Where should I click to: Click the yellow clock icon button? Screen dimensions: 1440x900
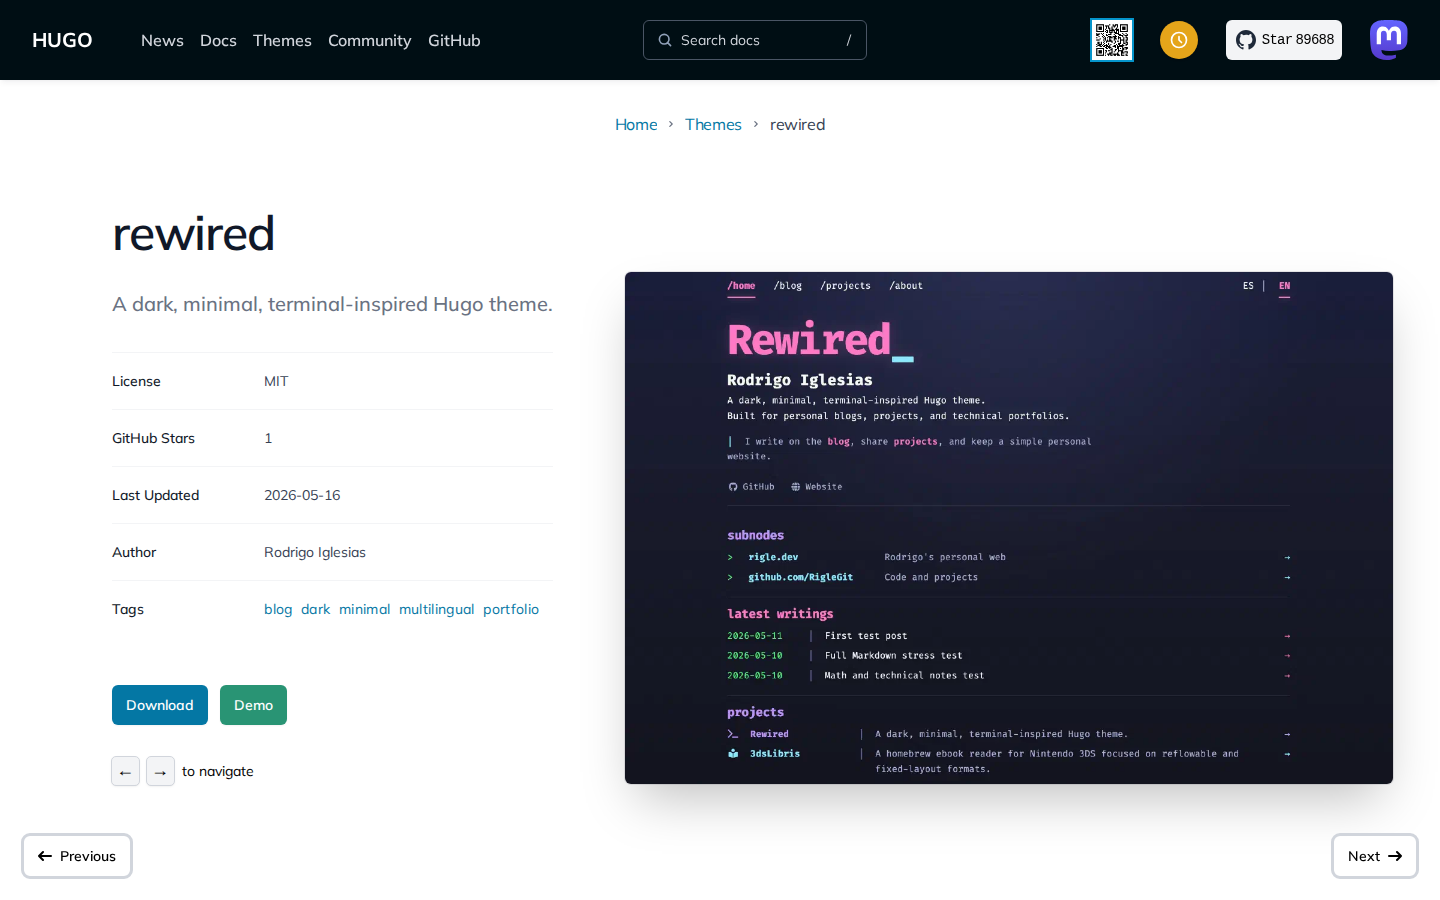pyautogui.click(x=1179, y=40)
